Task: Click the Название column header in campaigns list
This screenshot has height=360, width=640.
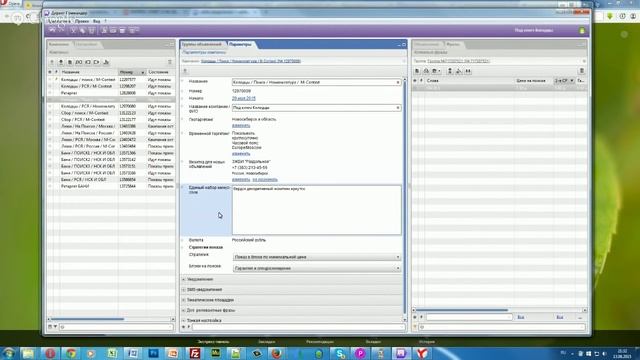Action: coord(71,72)
